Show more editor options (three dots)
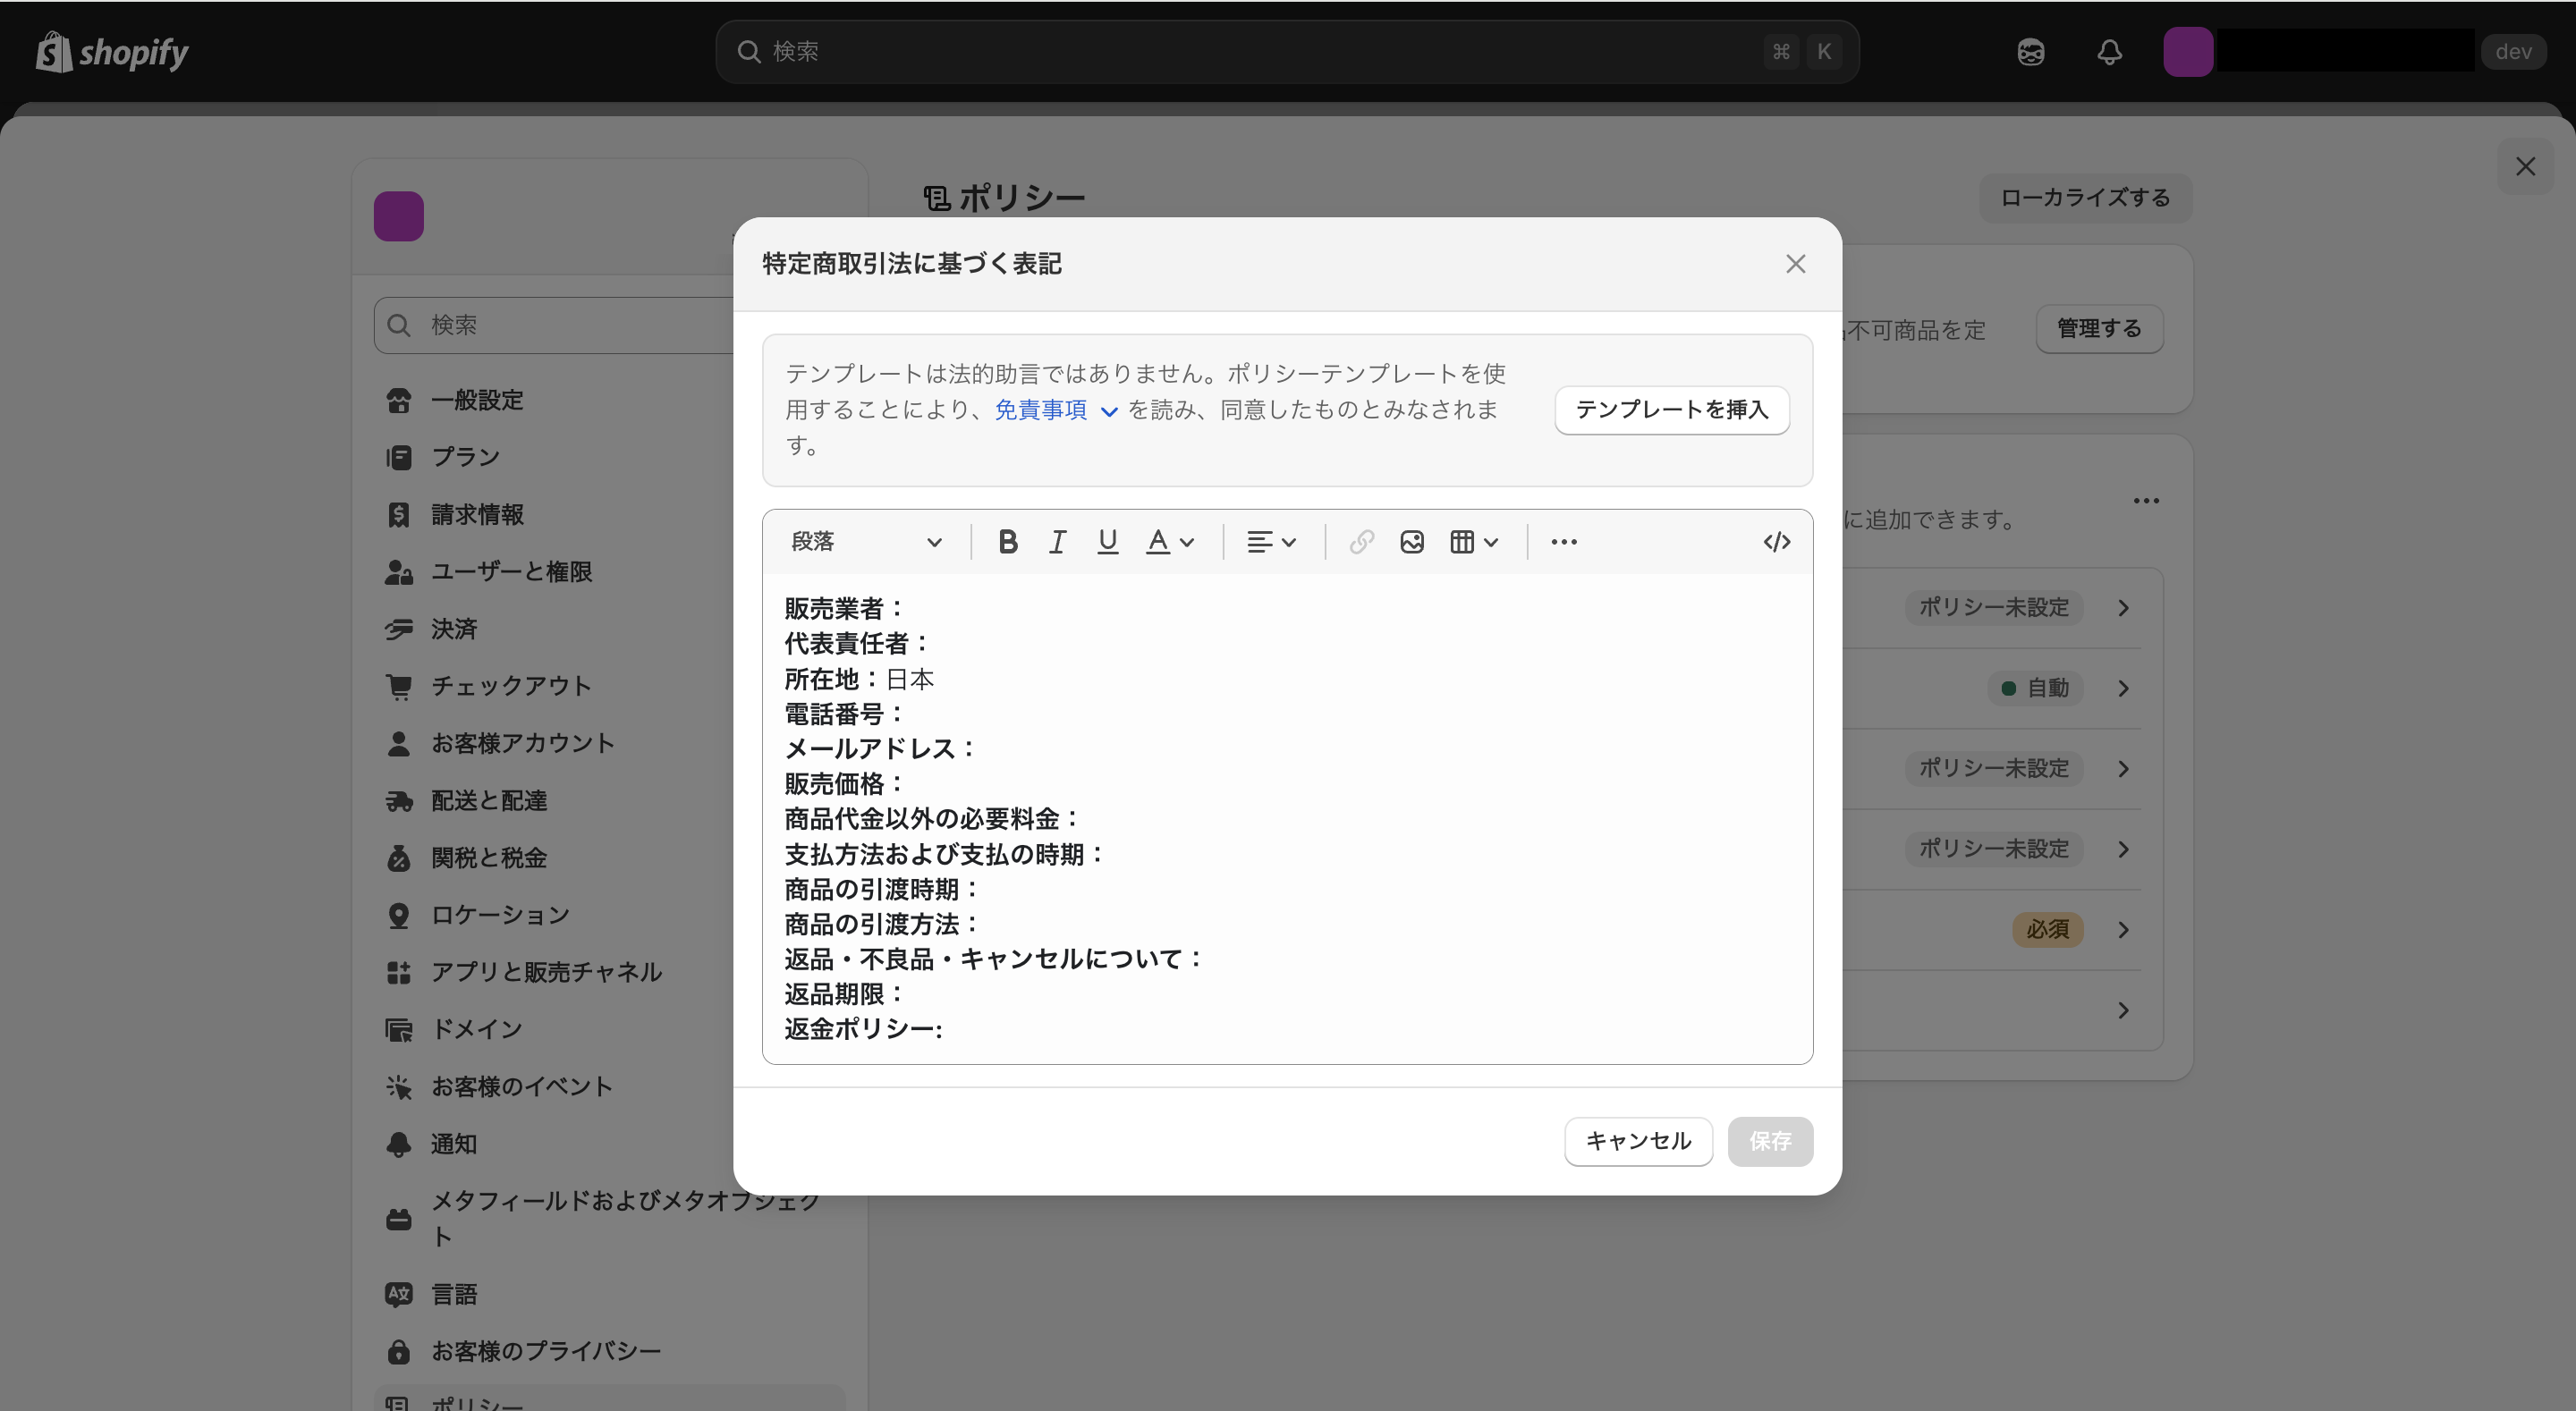Image resolution: width=2576 pixels, height=1411 pixels. click(1563, 542)
